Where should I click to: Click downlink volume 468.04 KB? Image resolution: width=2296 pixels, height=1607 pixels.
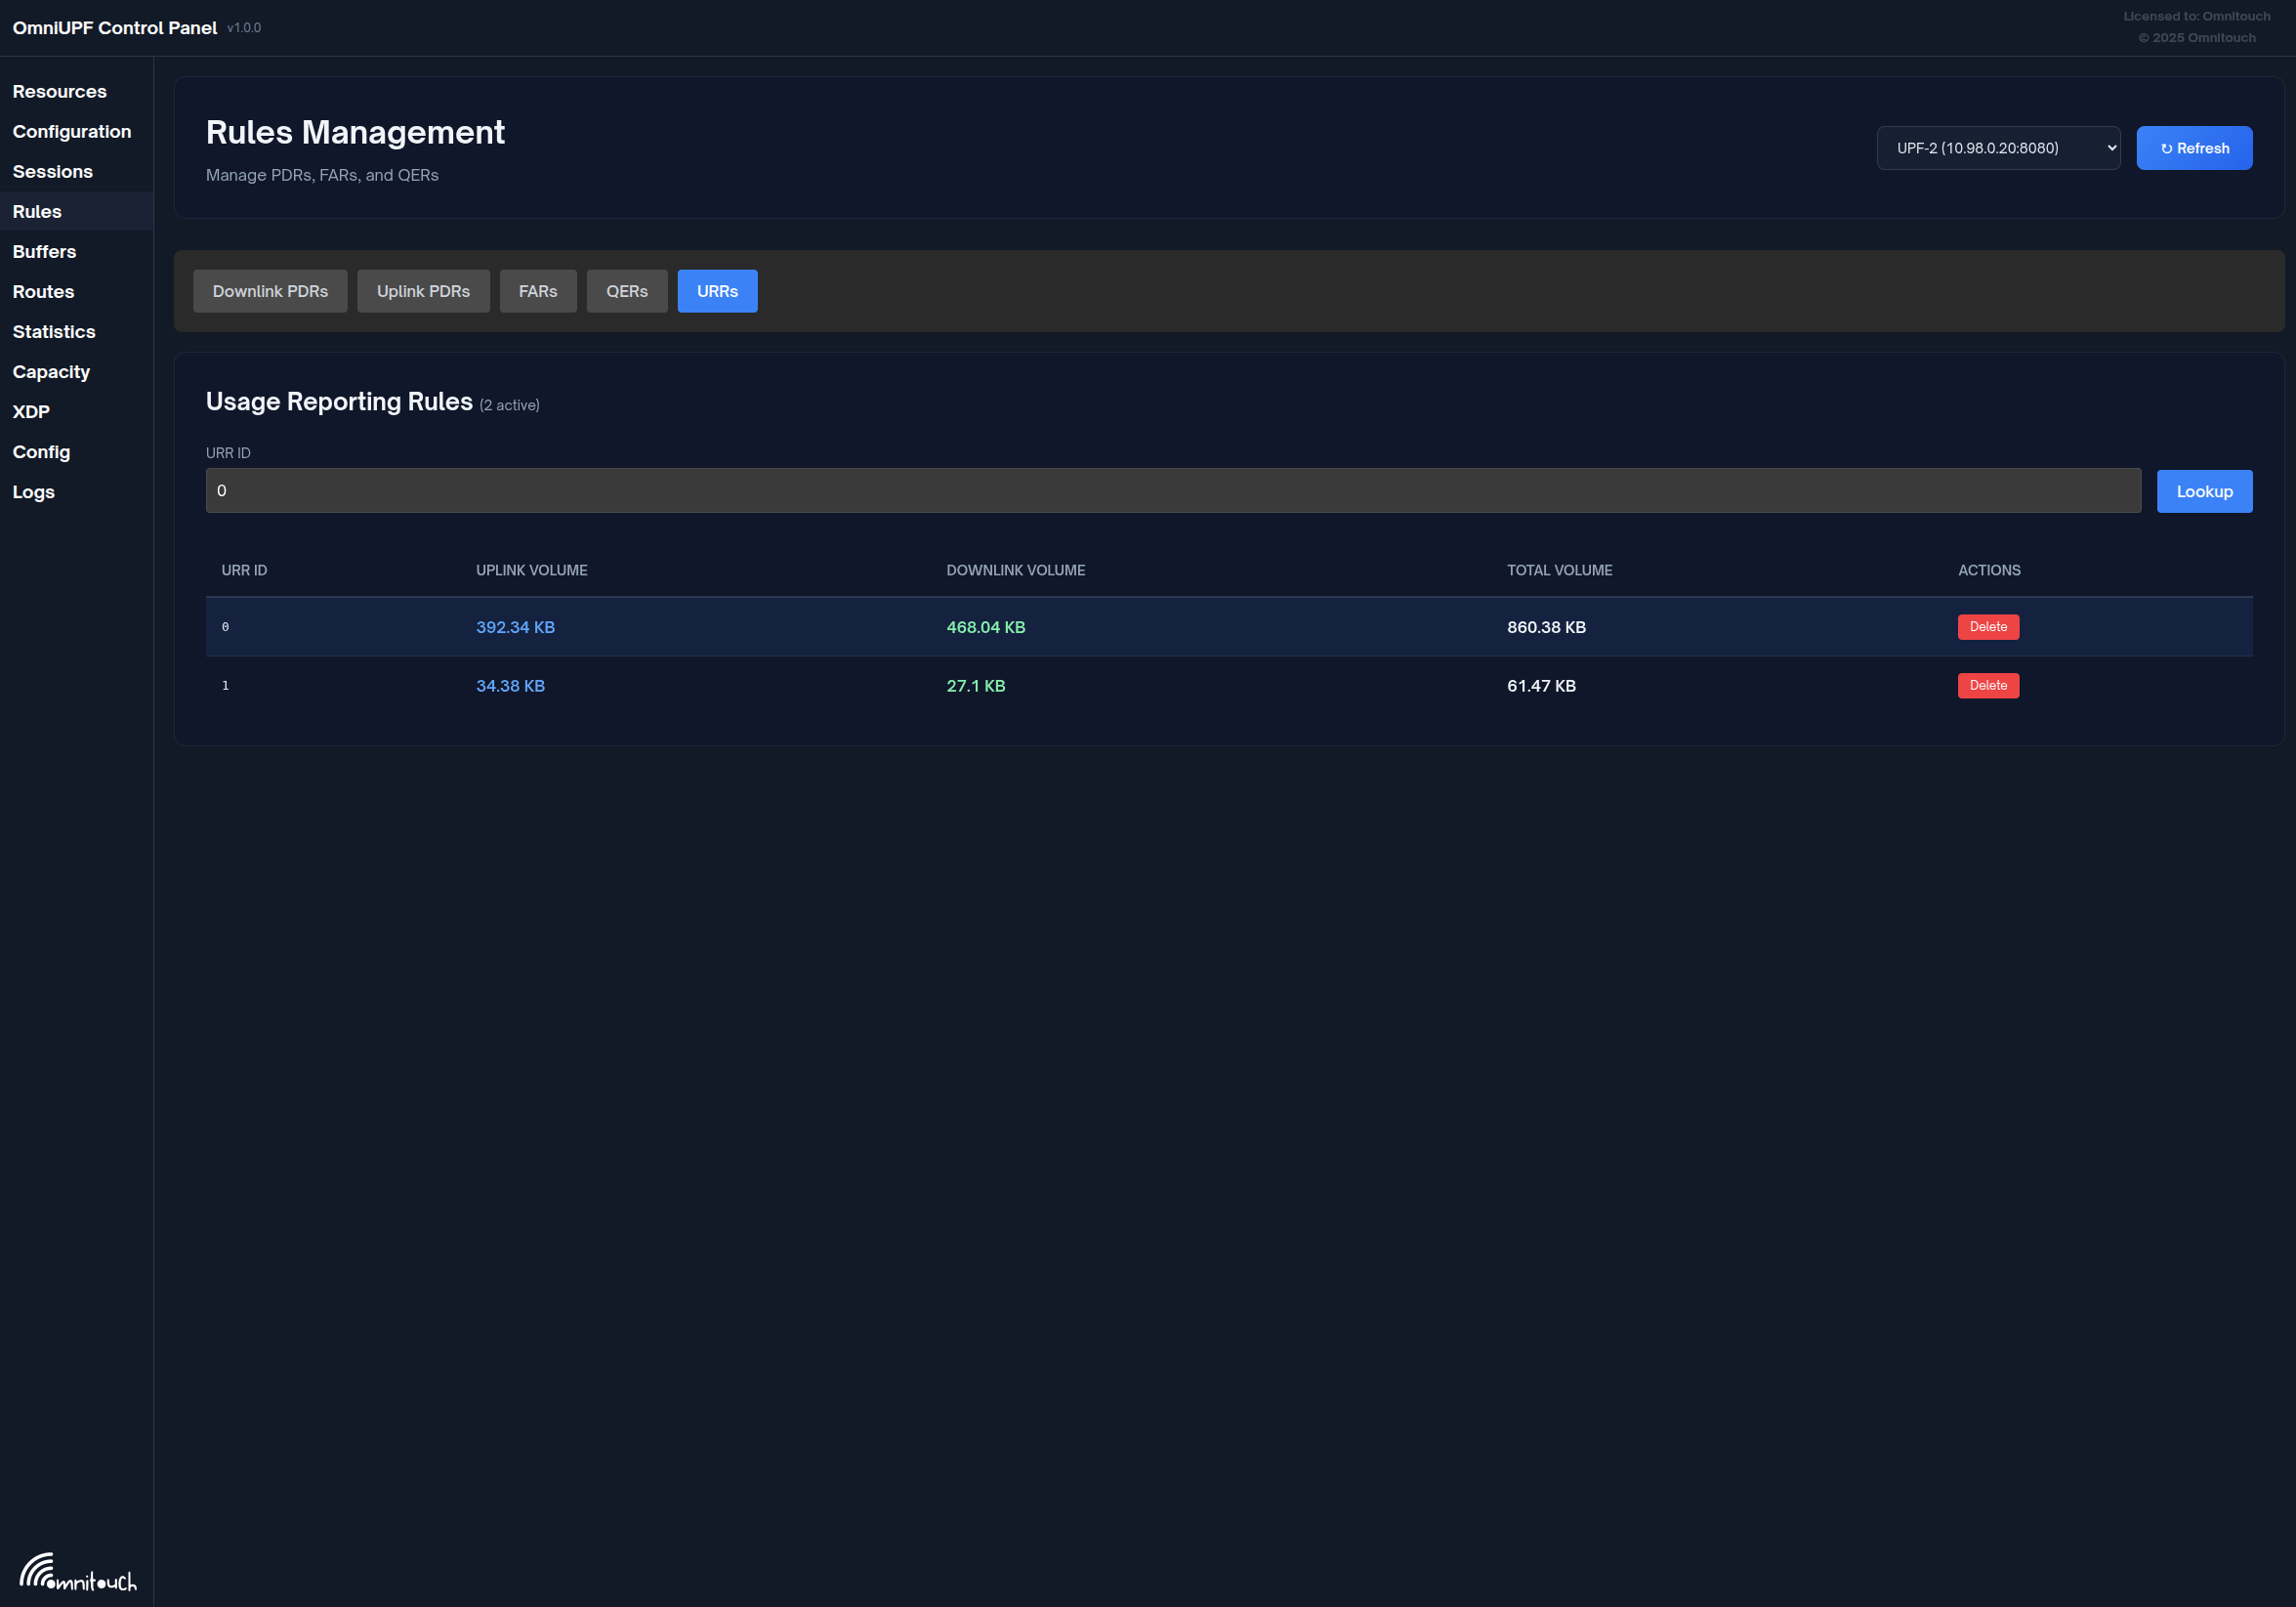985,627
